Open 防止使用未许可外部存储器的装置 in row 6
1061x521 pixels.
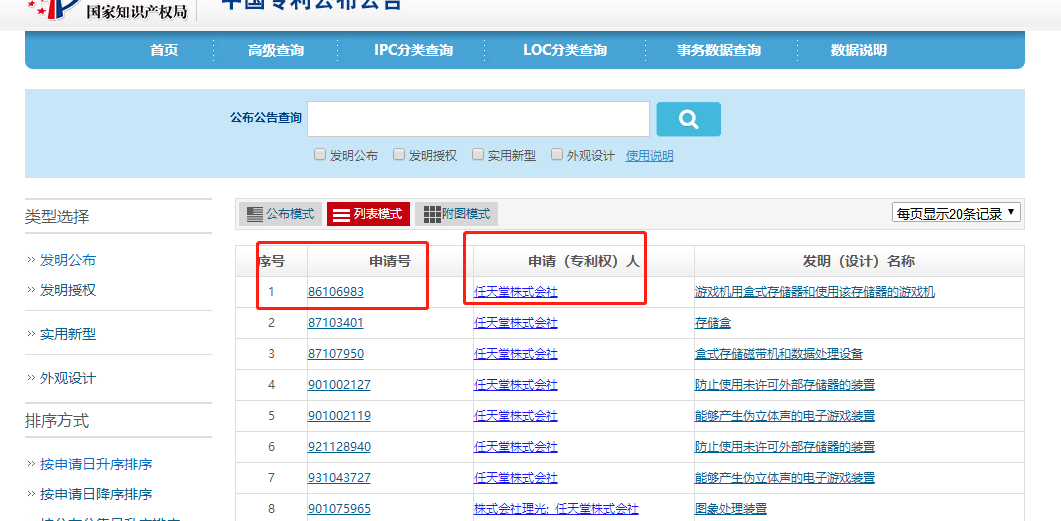785,447
